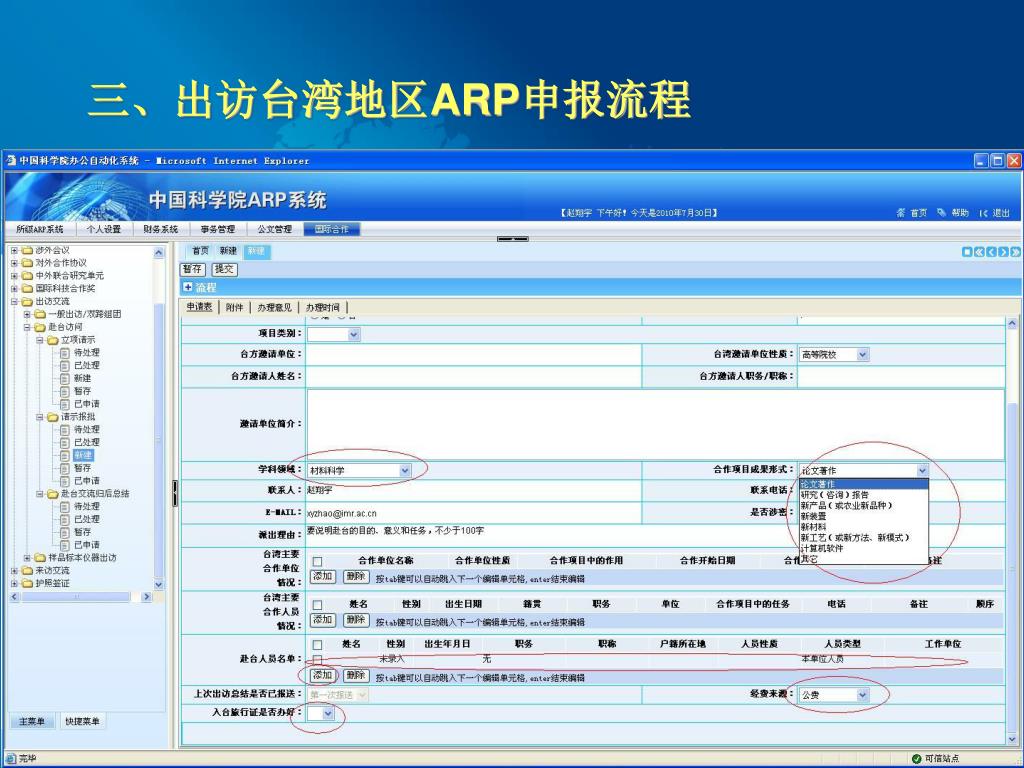This screenshot has height=768, width=1024.
Task: Click the 国际科技合作奖 folder icon
Action: click(x=27, y=288)
